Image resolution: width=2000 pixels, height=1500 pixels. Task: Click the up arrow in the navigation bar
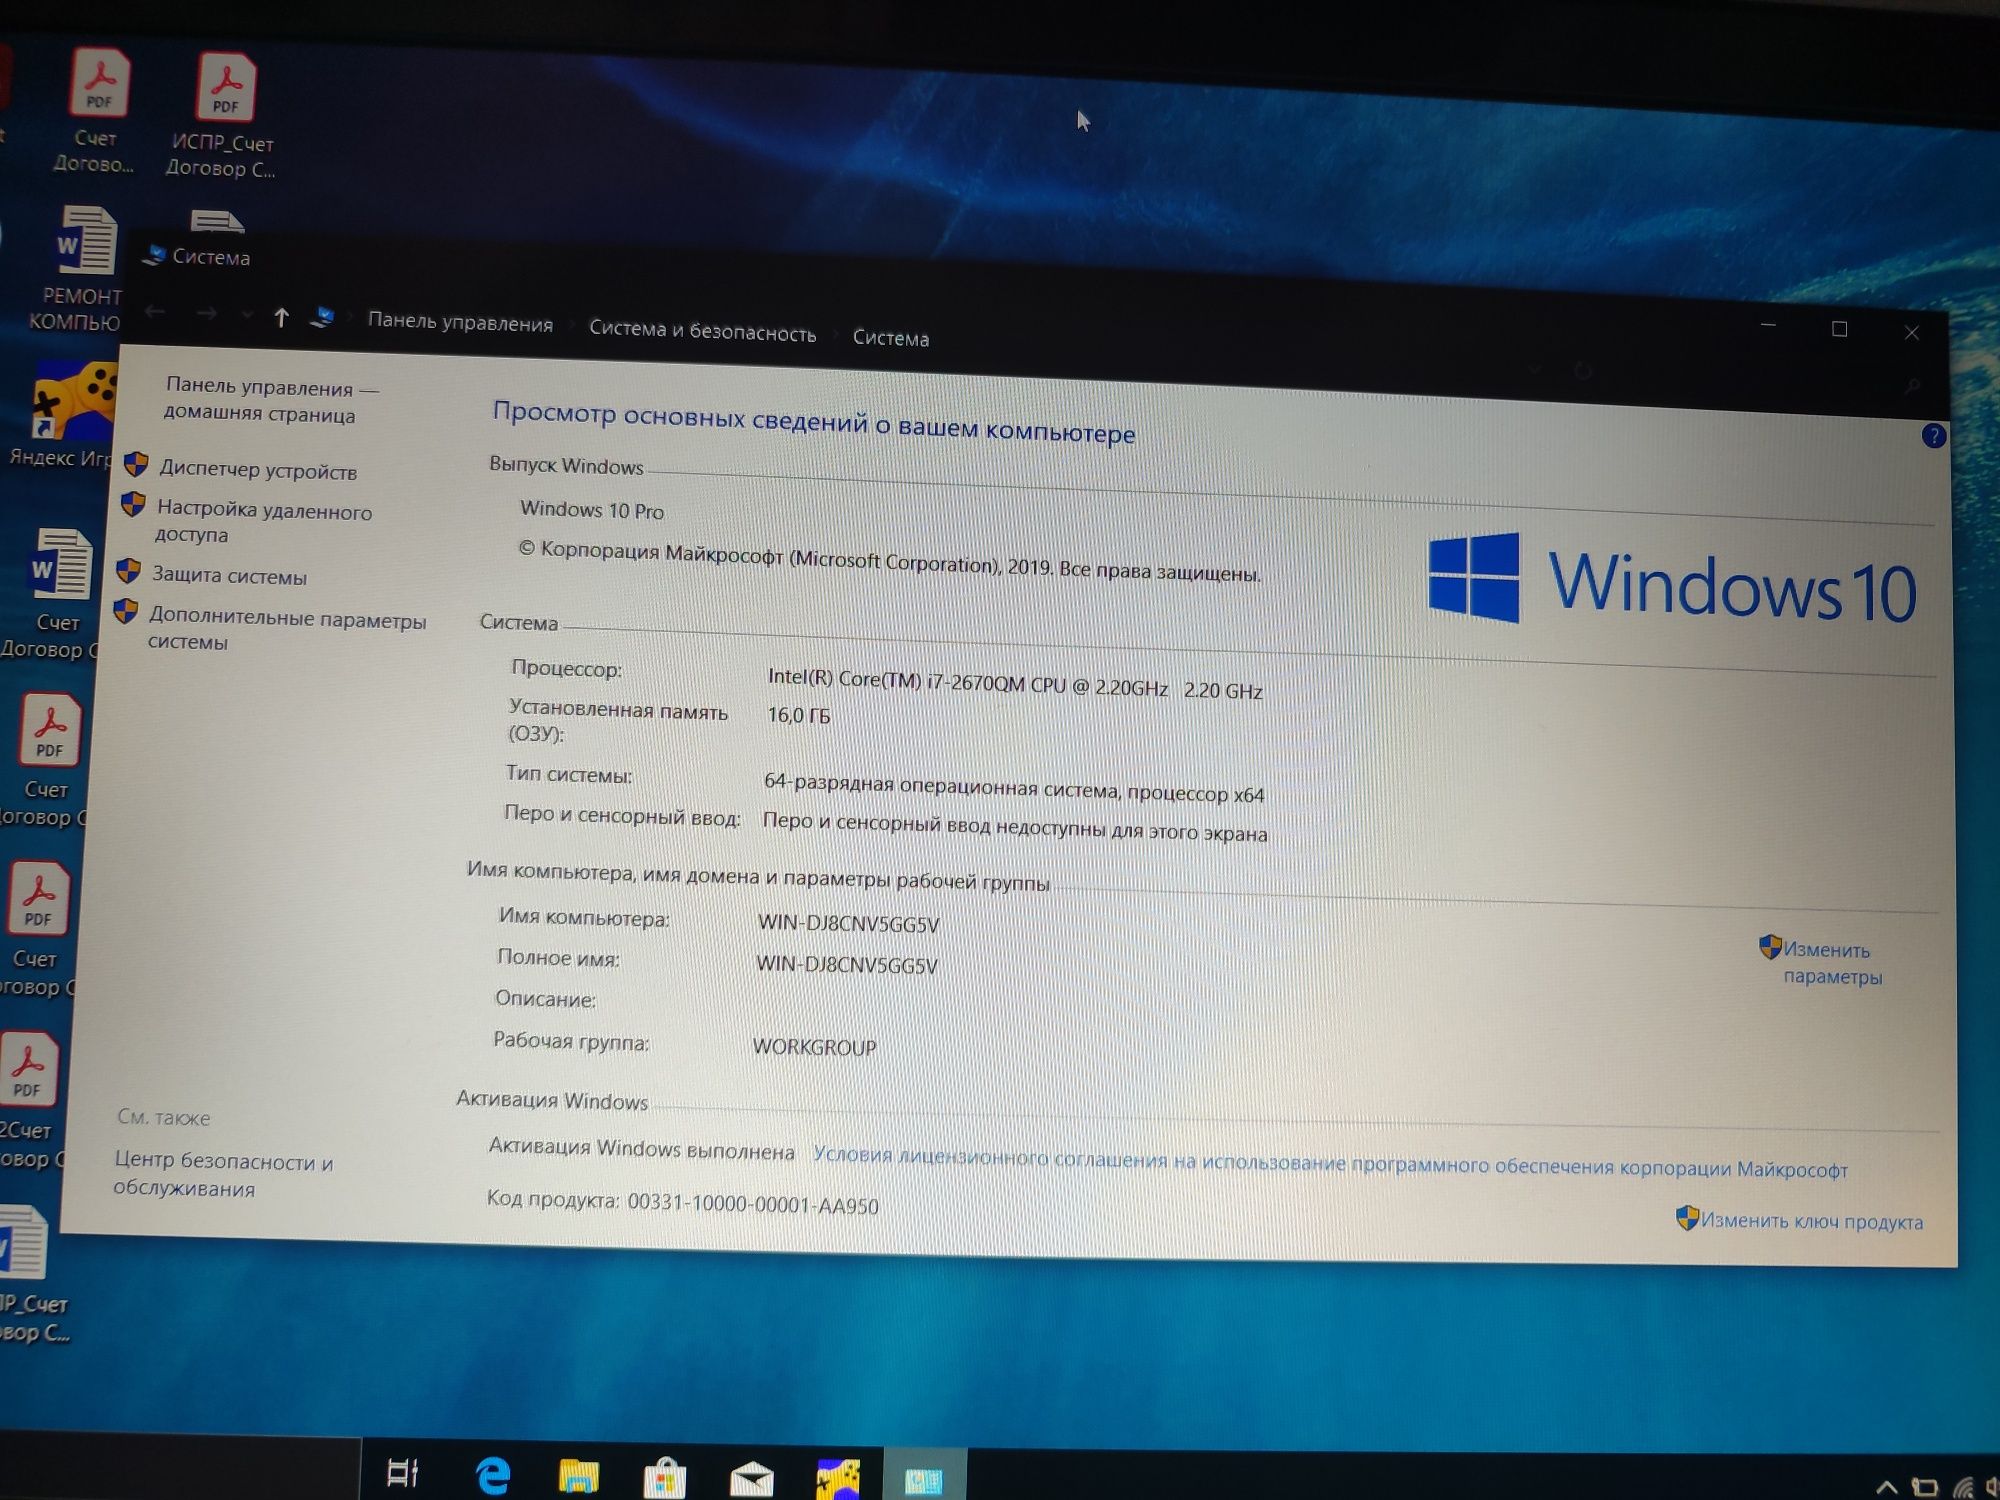(281, 317)
